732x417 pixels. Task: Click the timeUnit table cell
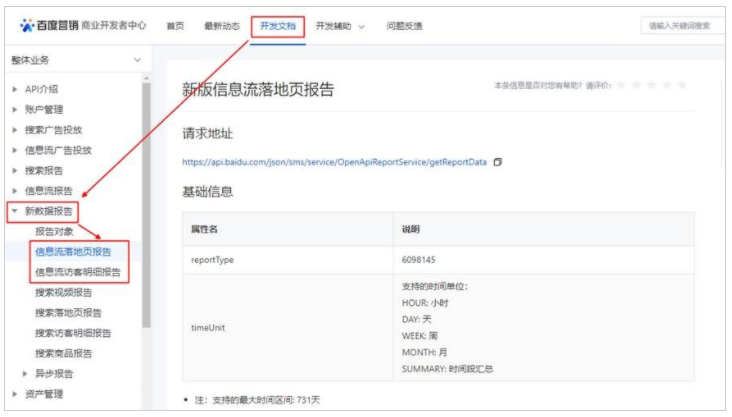[x=288, y=327]
